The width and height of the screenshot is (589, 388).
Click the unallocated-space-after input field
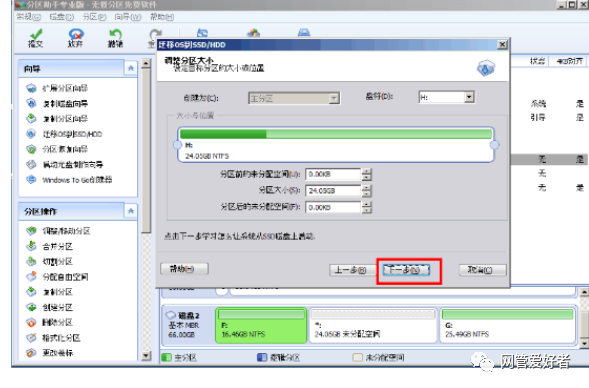(x=333, y=207)
